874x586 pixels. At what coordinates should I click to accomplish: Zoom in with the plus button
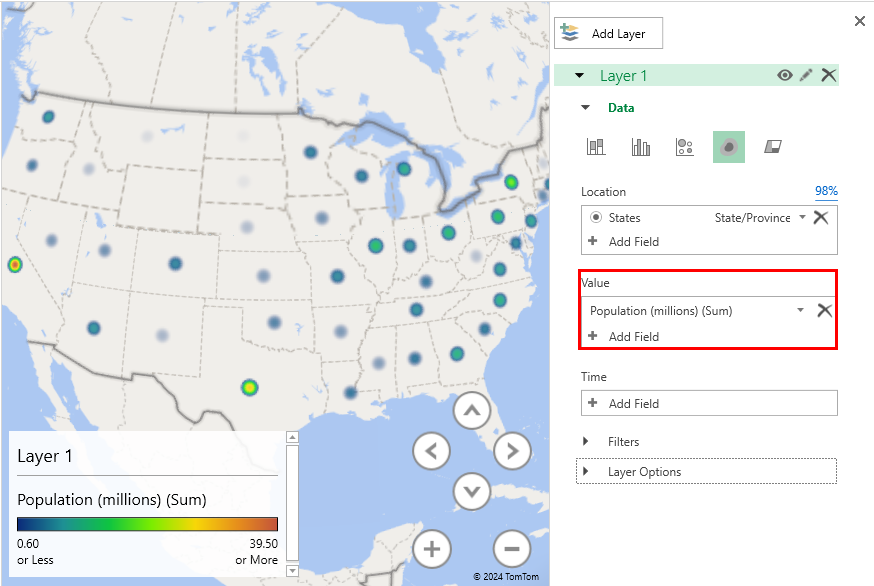(431, 549)
